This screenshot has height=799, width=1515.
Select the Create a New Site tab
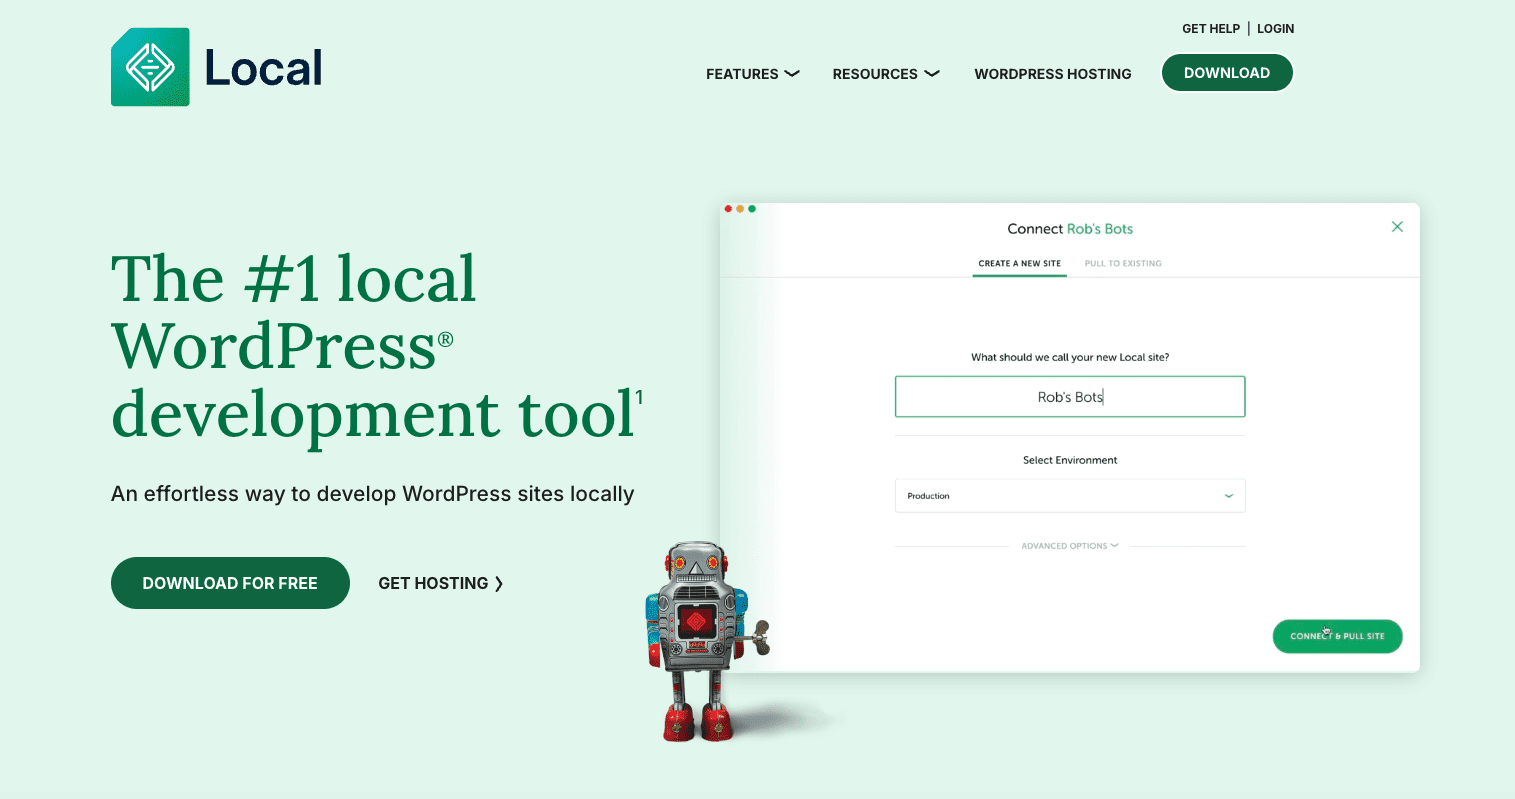pos(1019,264)
